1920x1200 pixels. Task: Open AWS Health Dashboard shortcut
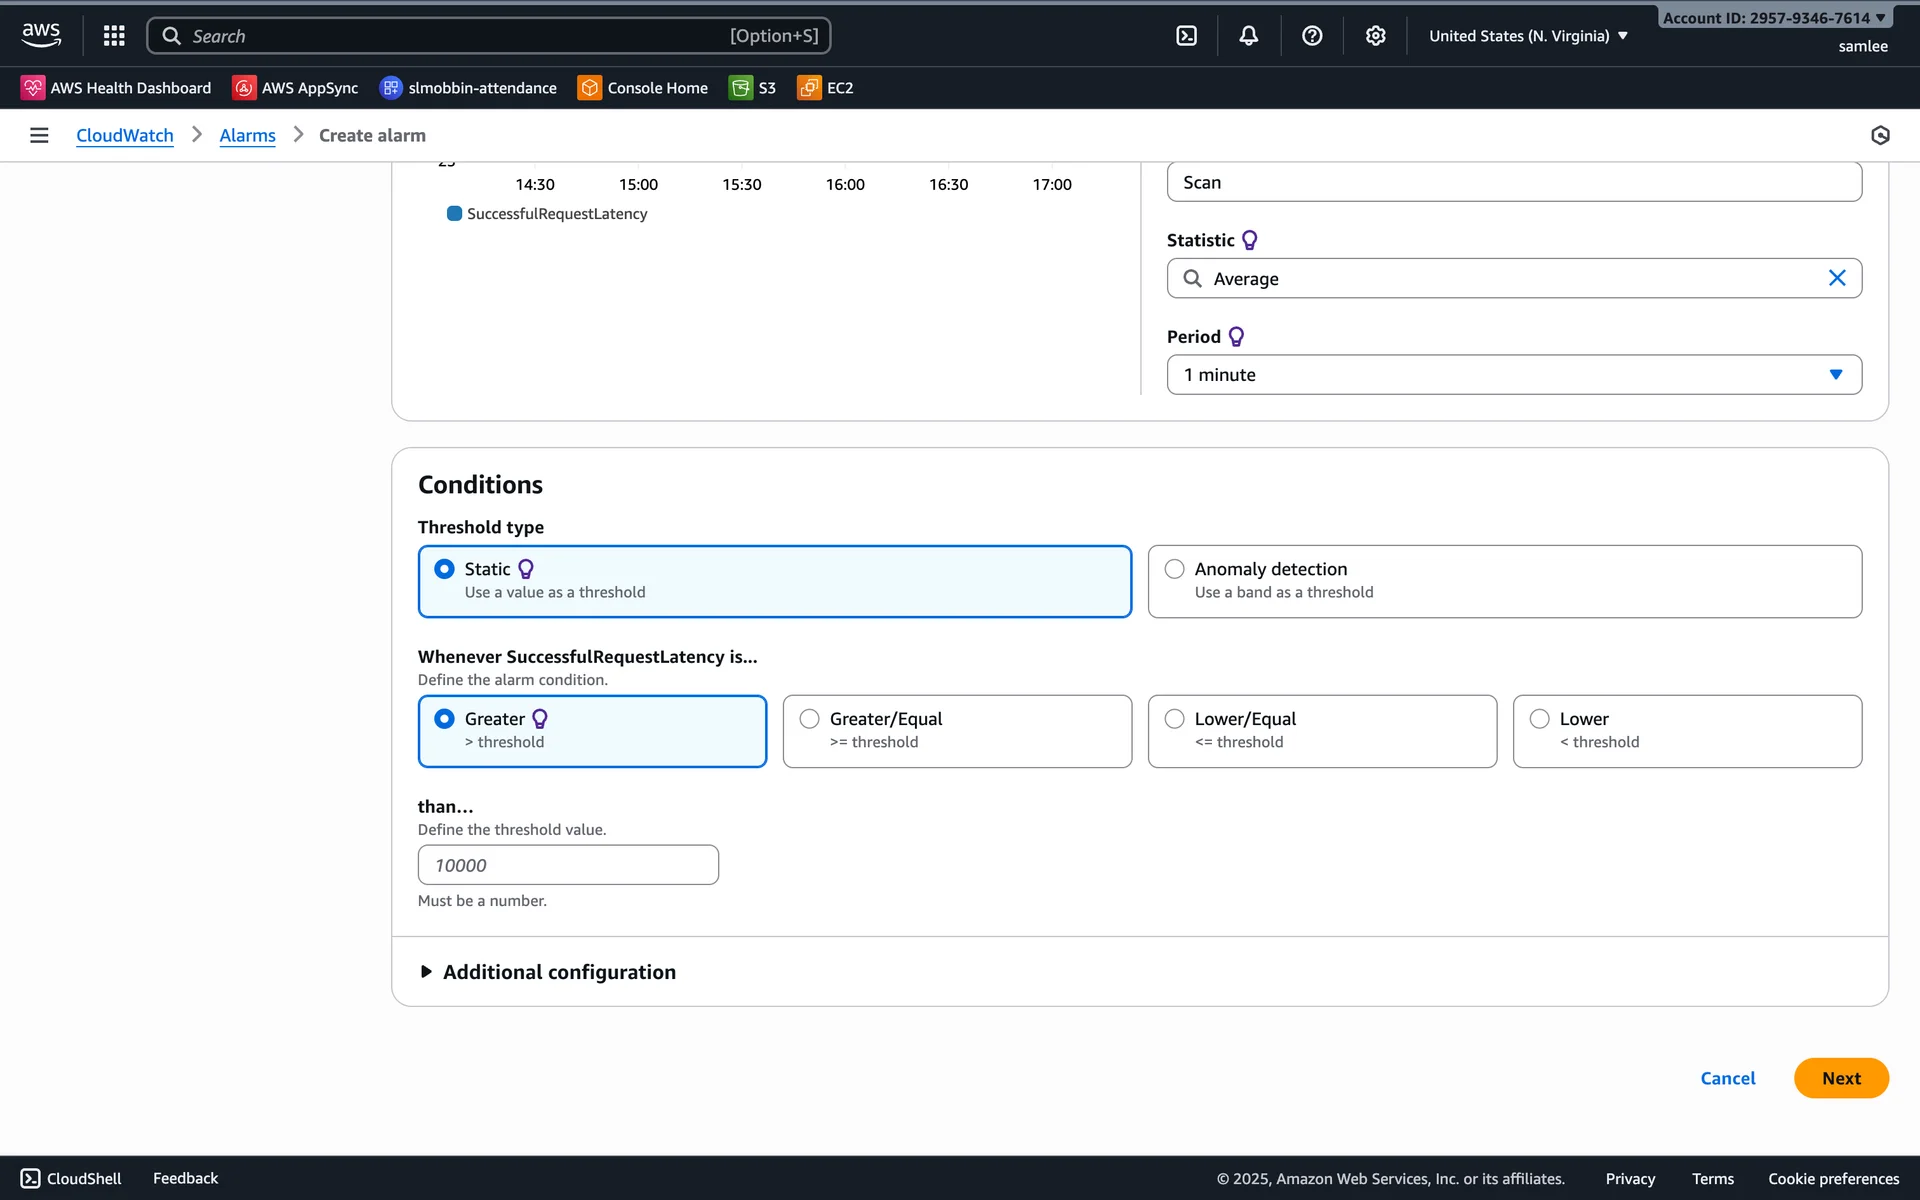coord(116,88)
